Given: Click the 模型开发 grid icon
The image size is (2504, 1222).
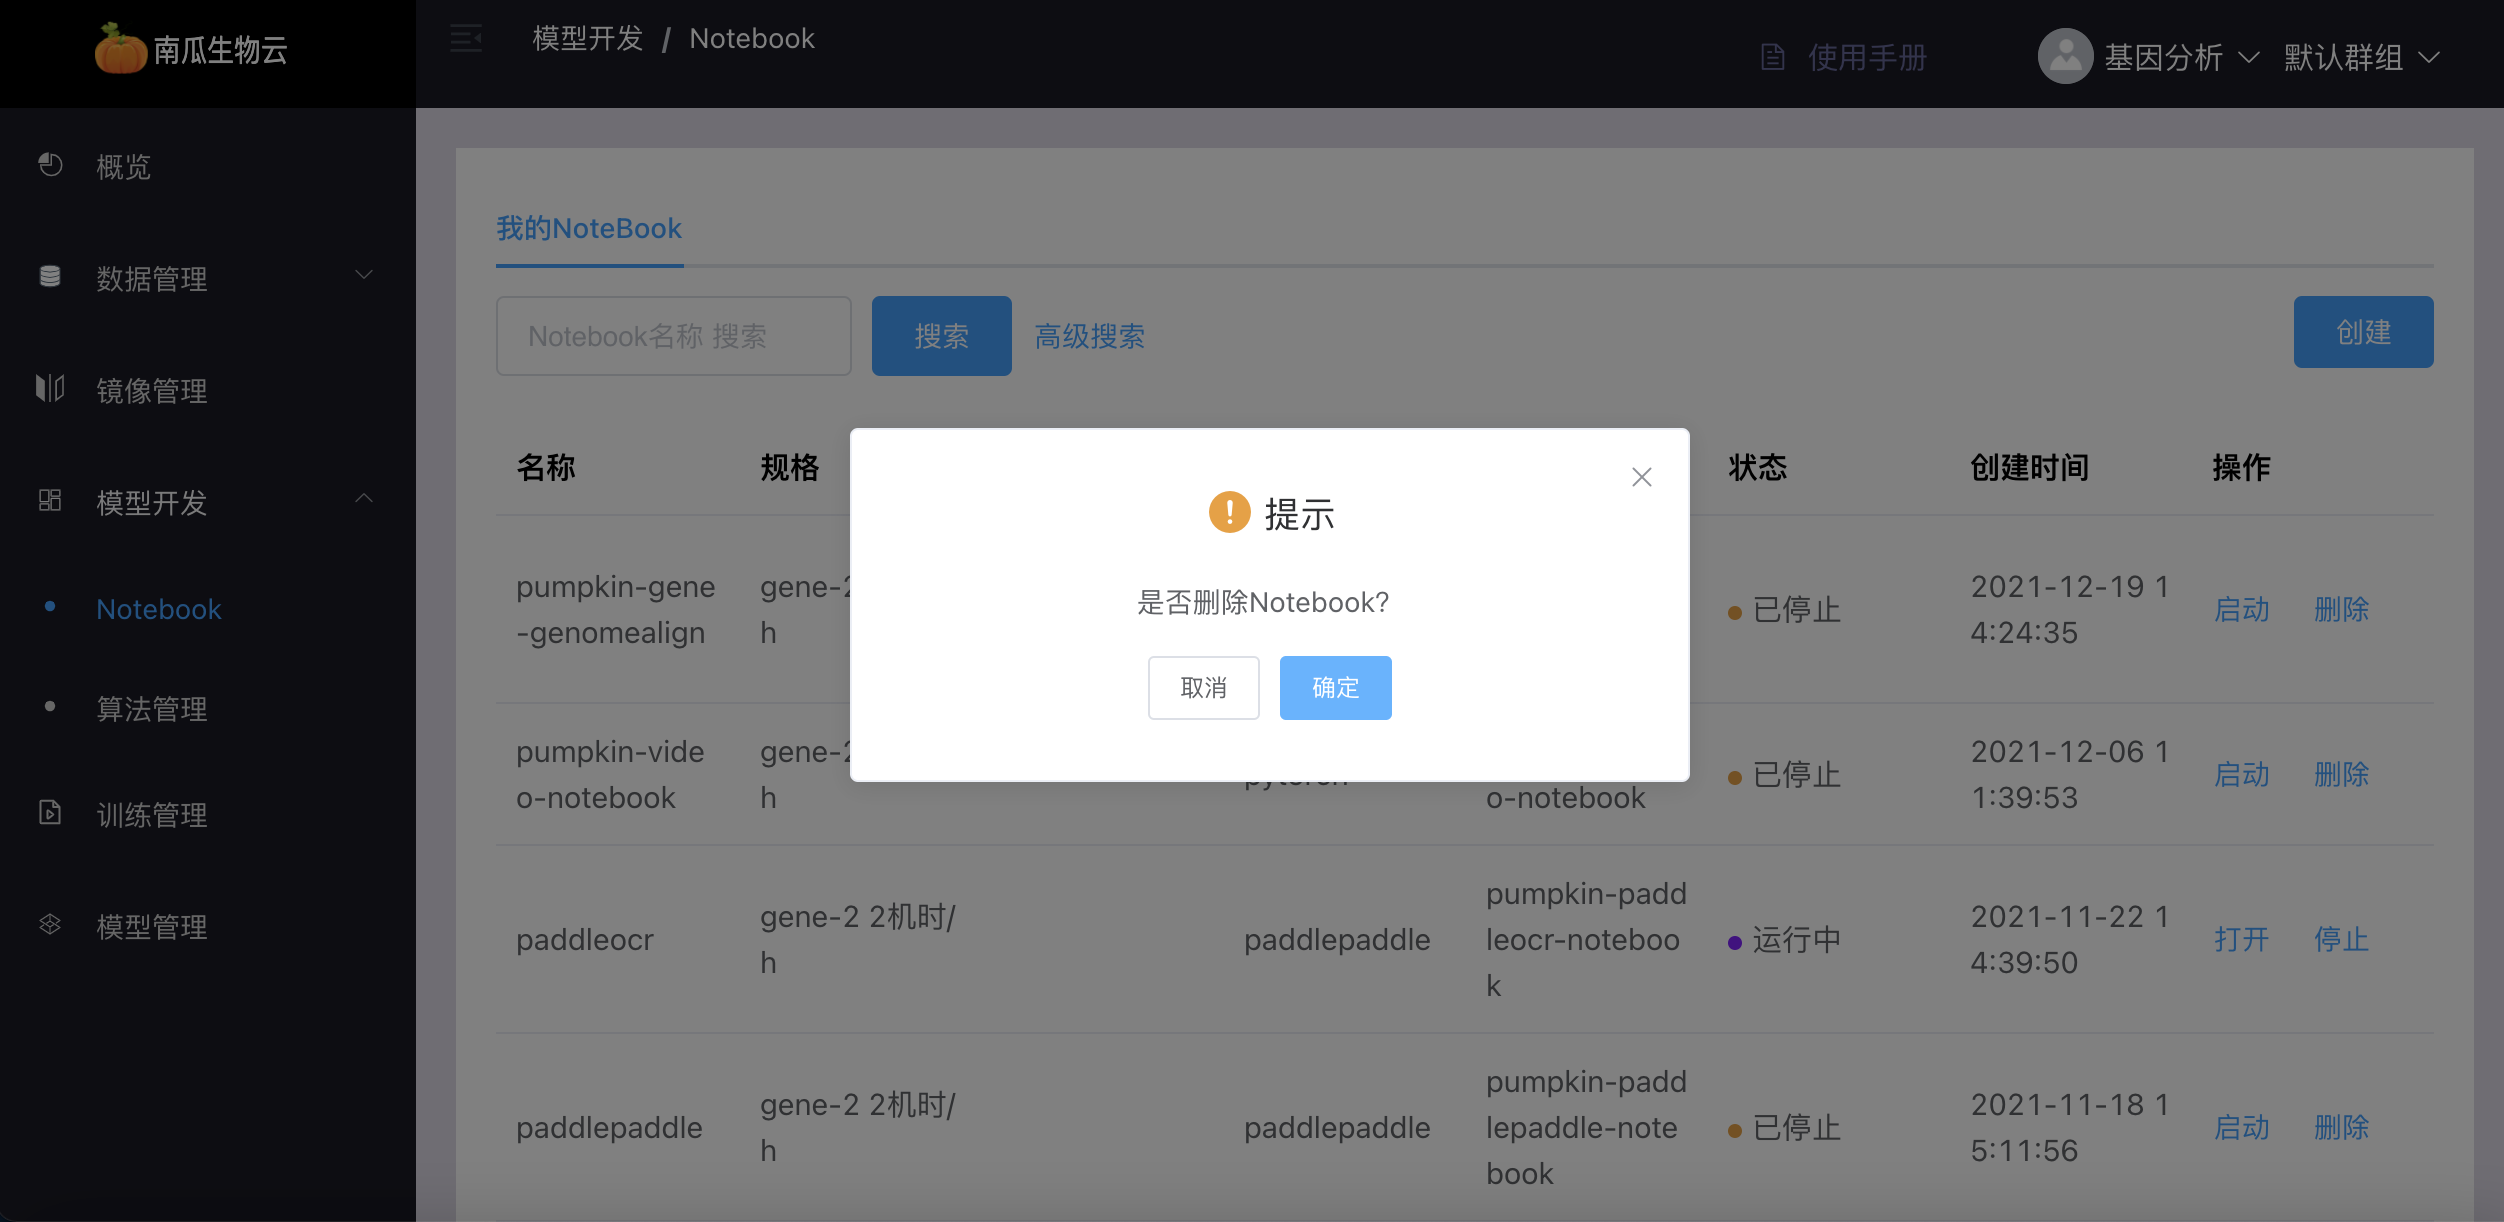Looking at the screenshot, I should tap(50, 500).
